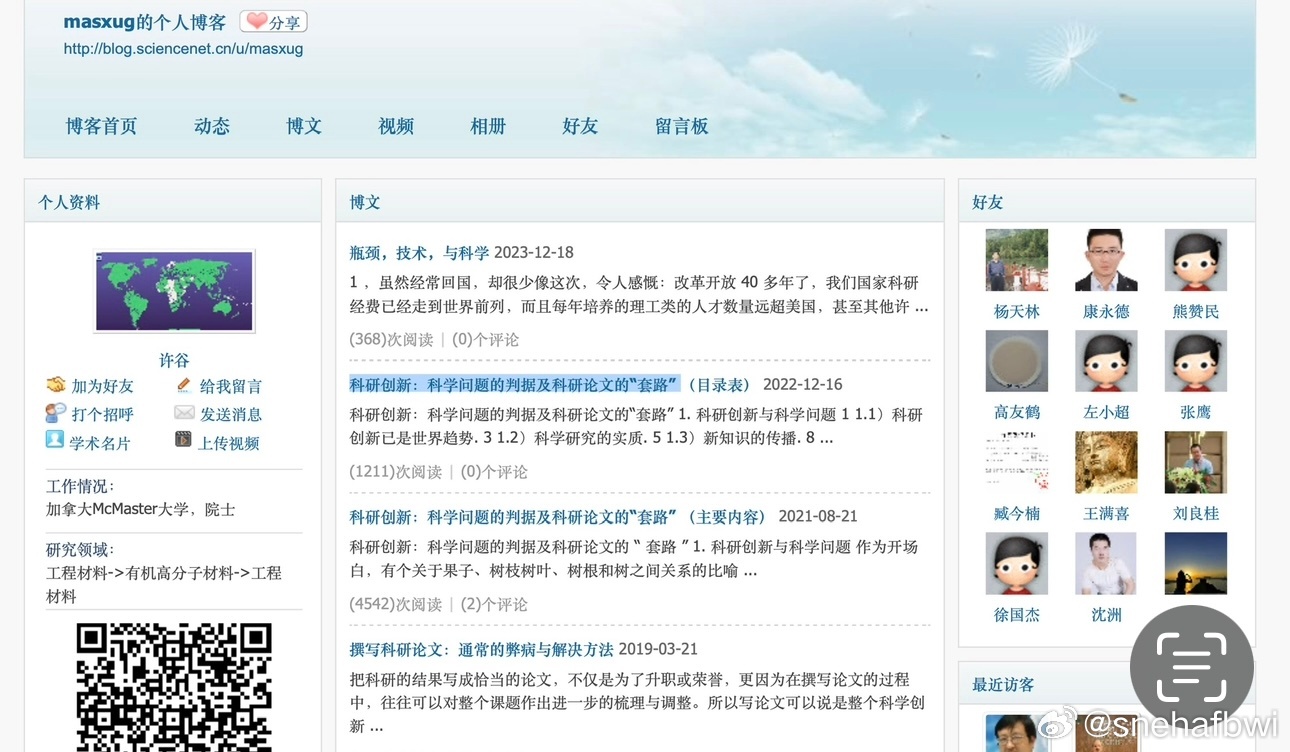Click the 发送消息 envelope icon

(184, 412)
